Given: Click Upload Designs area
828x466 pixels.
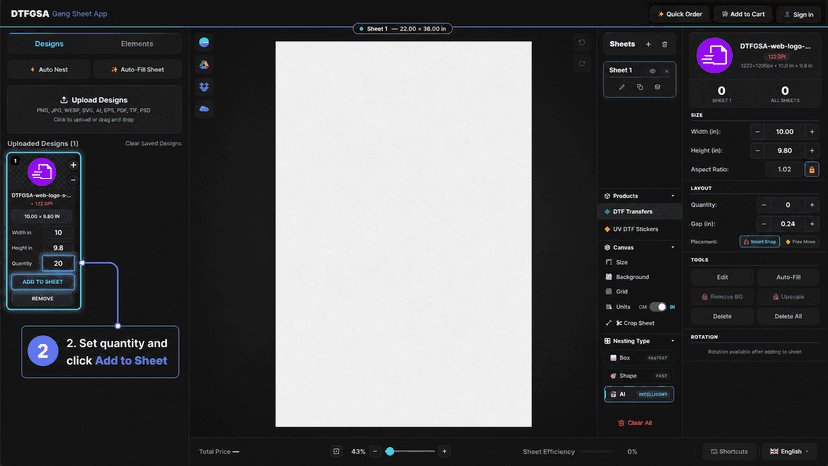Looking at the screenshot, I should pyautogui.click(x=94, y=109).
